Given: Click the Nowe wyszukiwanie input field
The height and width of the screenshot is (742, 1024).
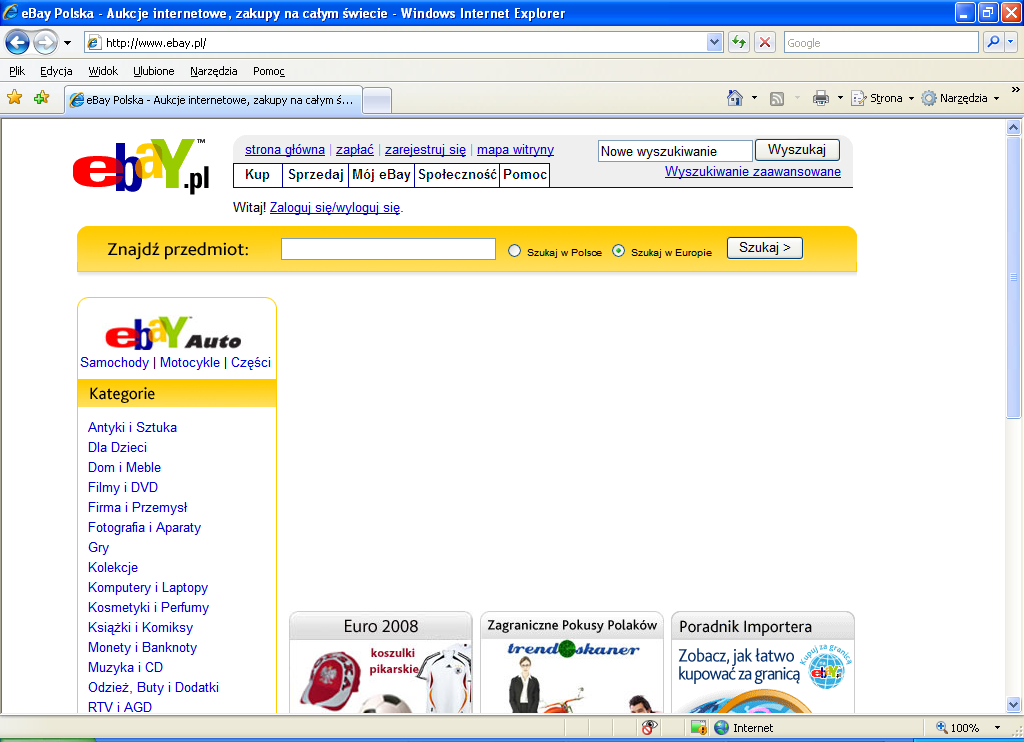Looking at the screenshot, I should click(675, 151).
